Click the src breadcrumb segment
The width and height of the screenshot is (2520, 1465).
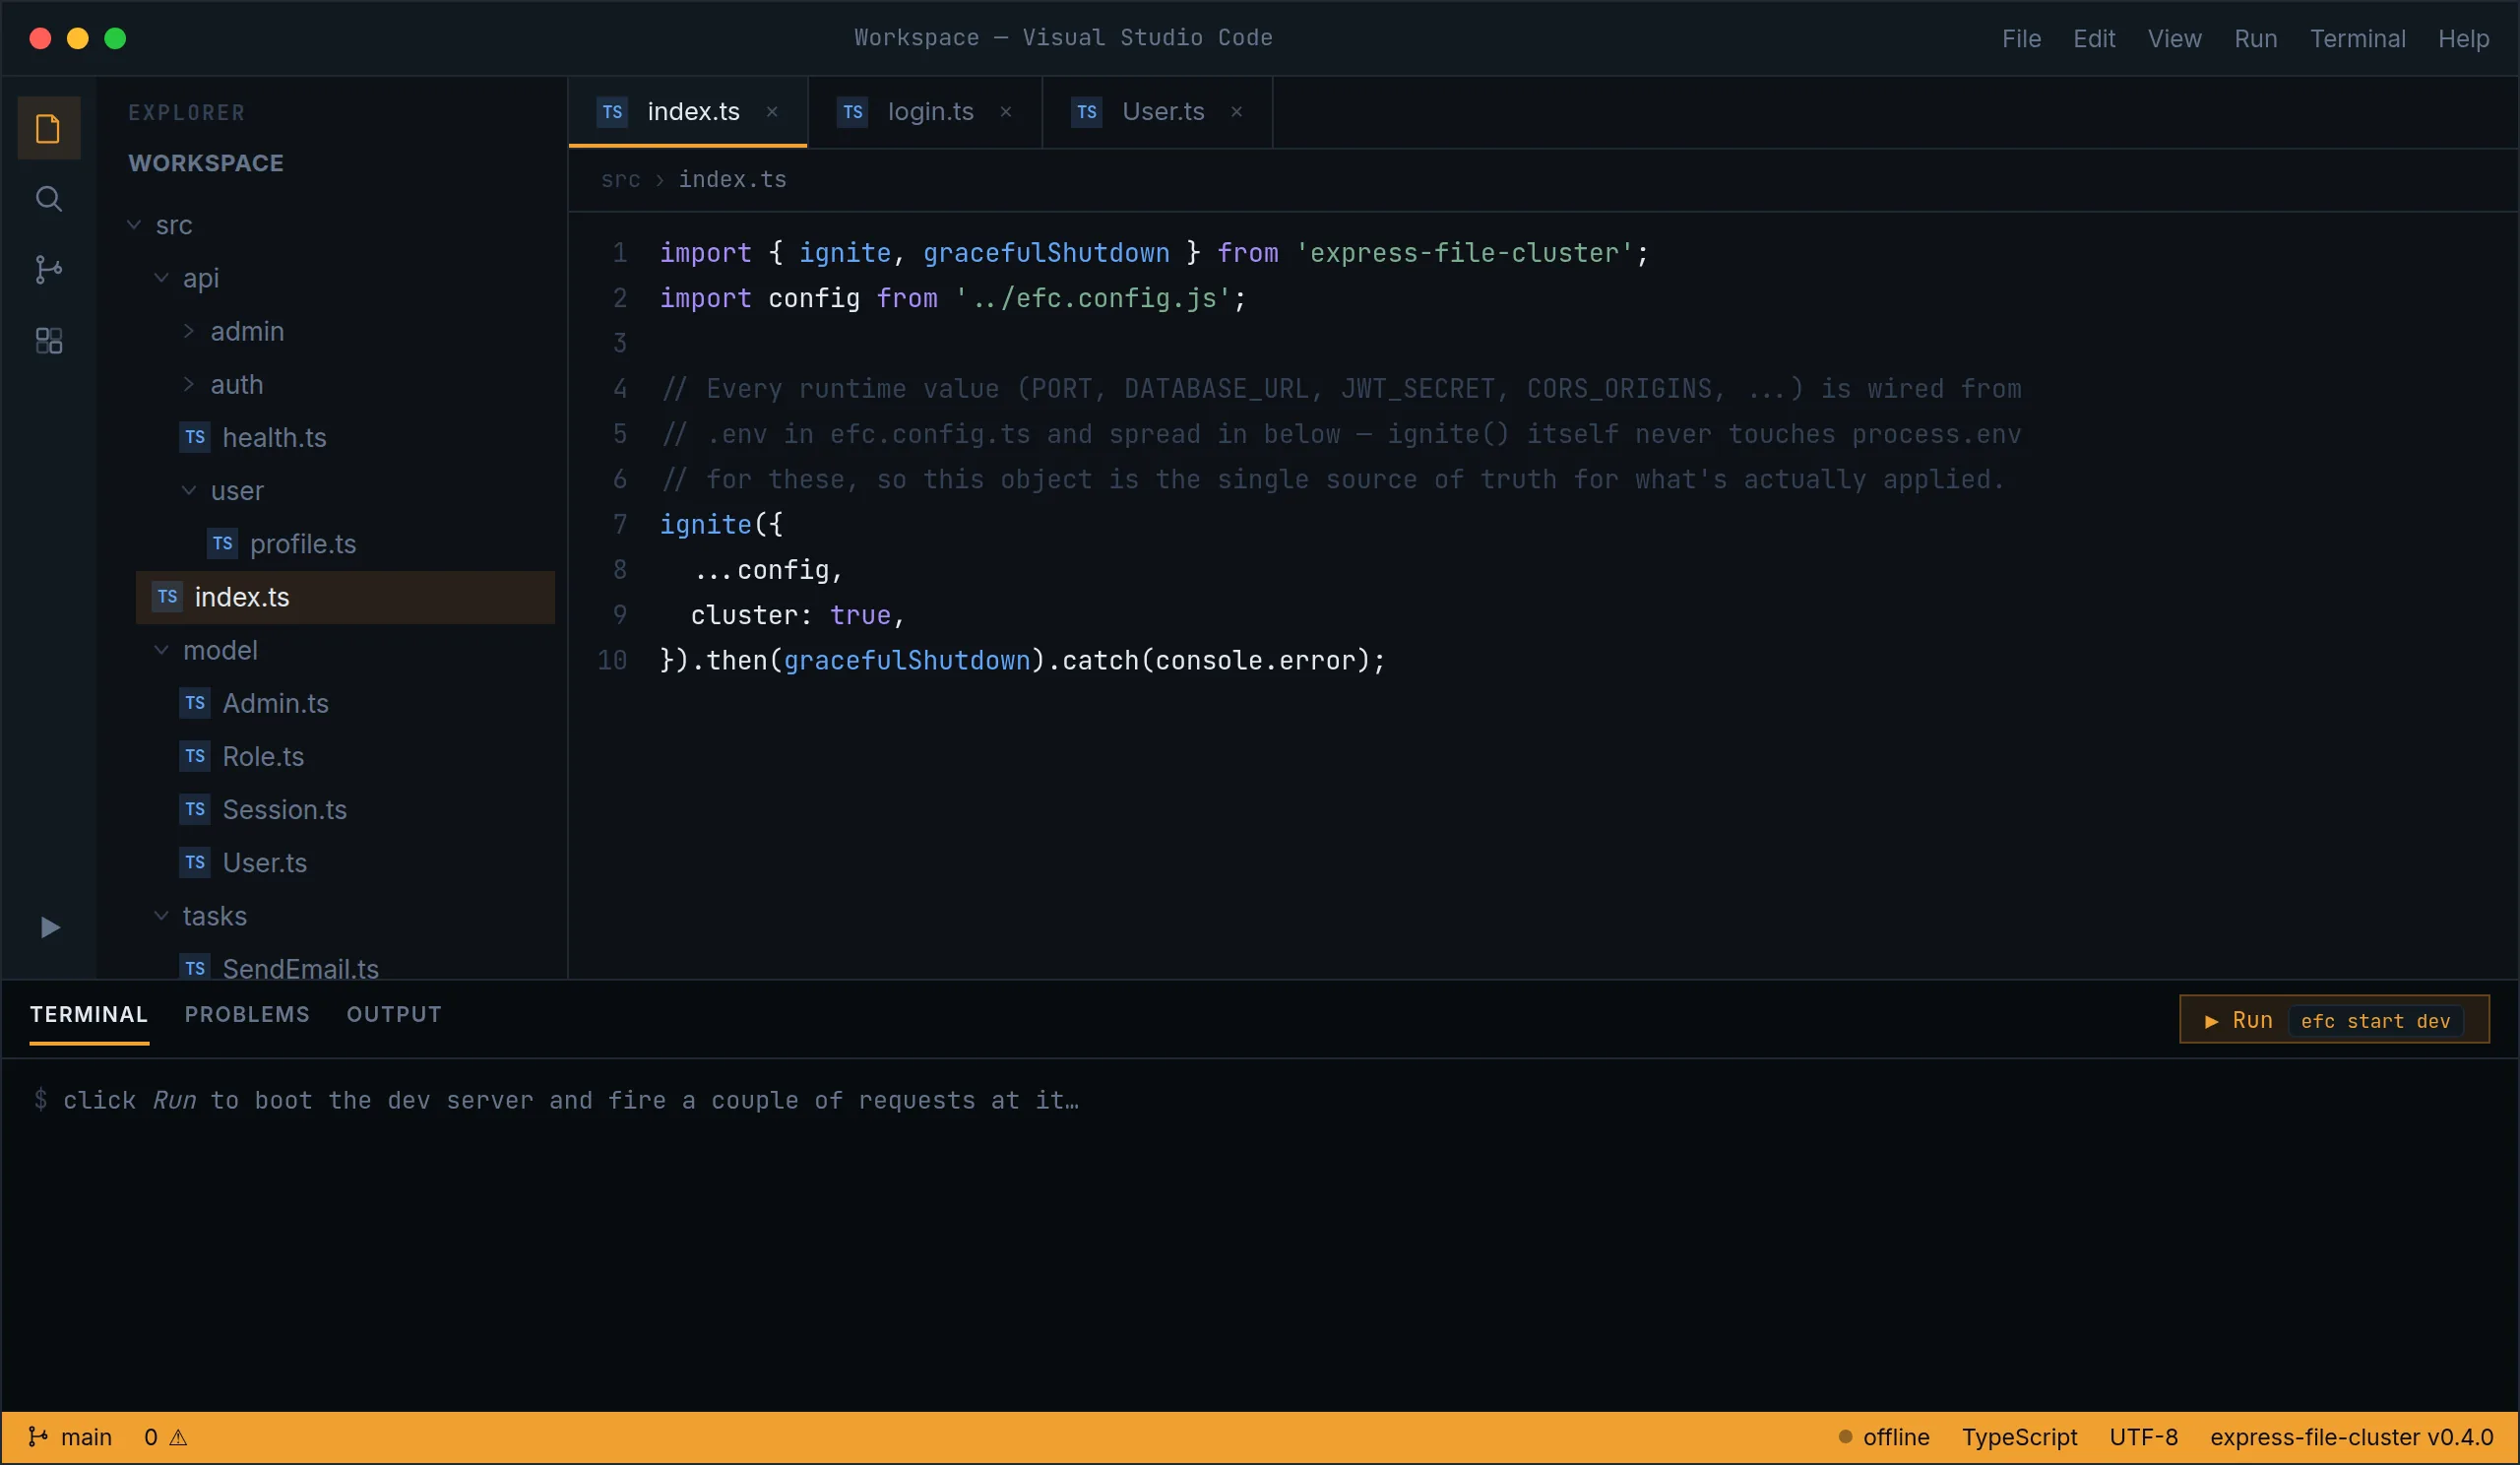coord(620,180)
